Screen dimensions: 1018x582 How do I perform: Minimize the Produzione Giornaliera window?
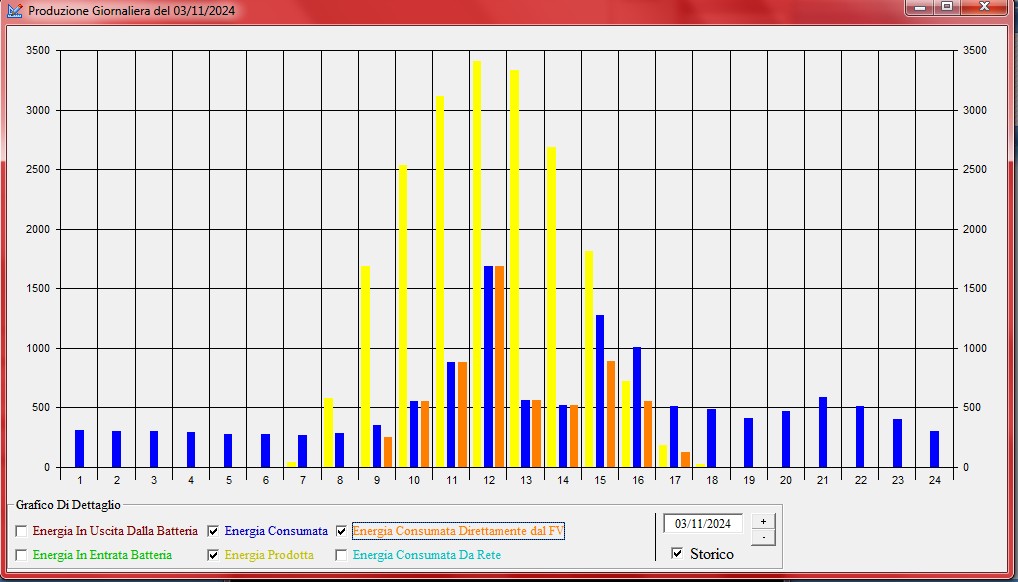click(918, 7)
